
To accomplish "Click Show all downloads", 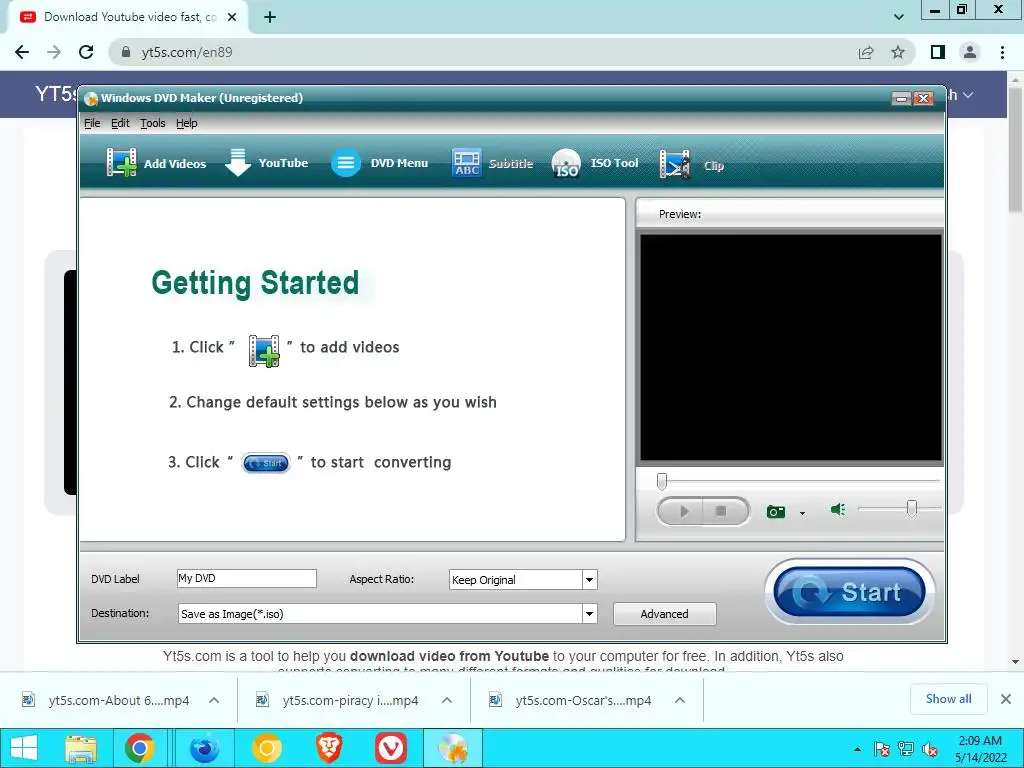I will pyautogui.click(x=948, y=699).
